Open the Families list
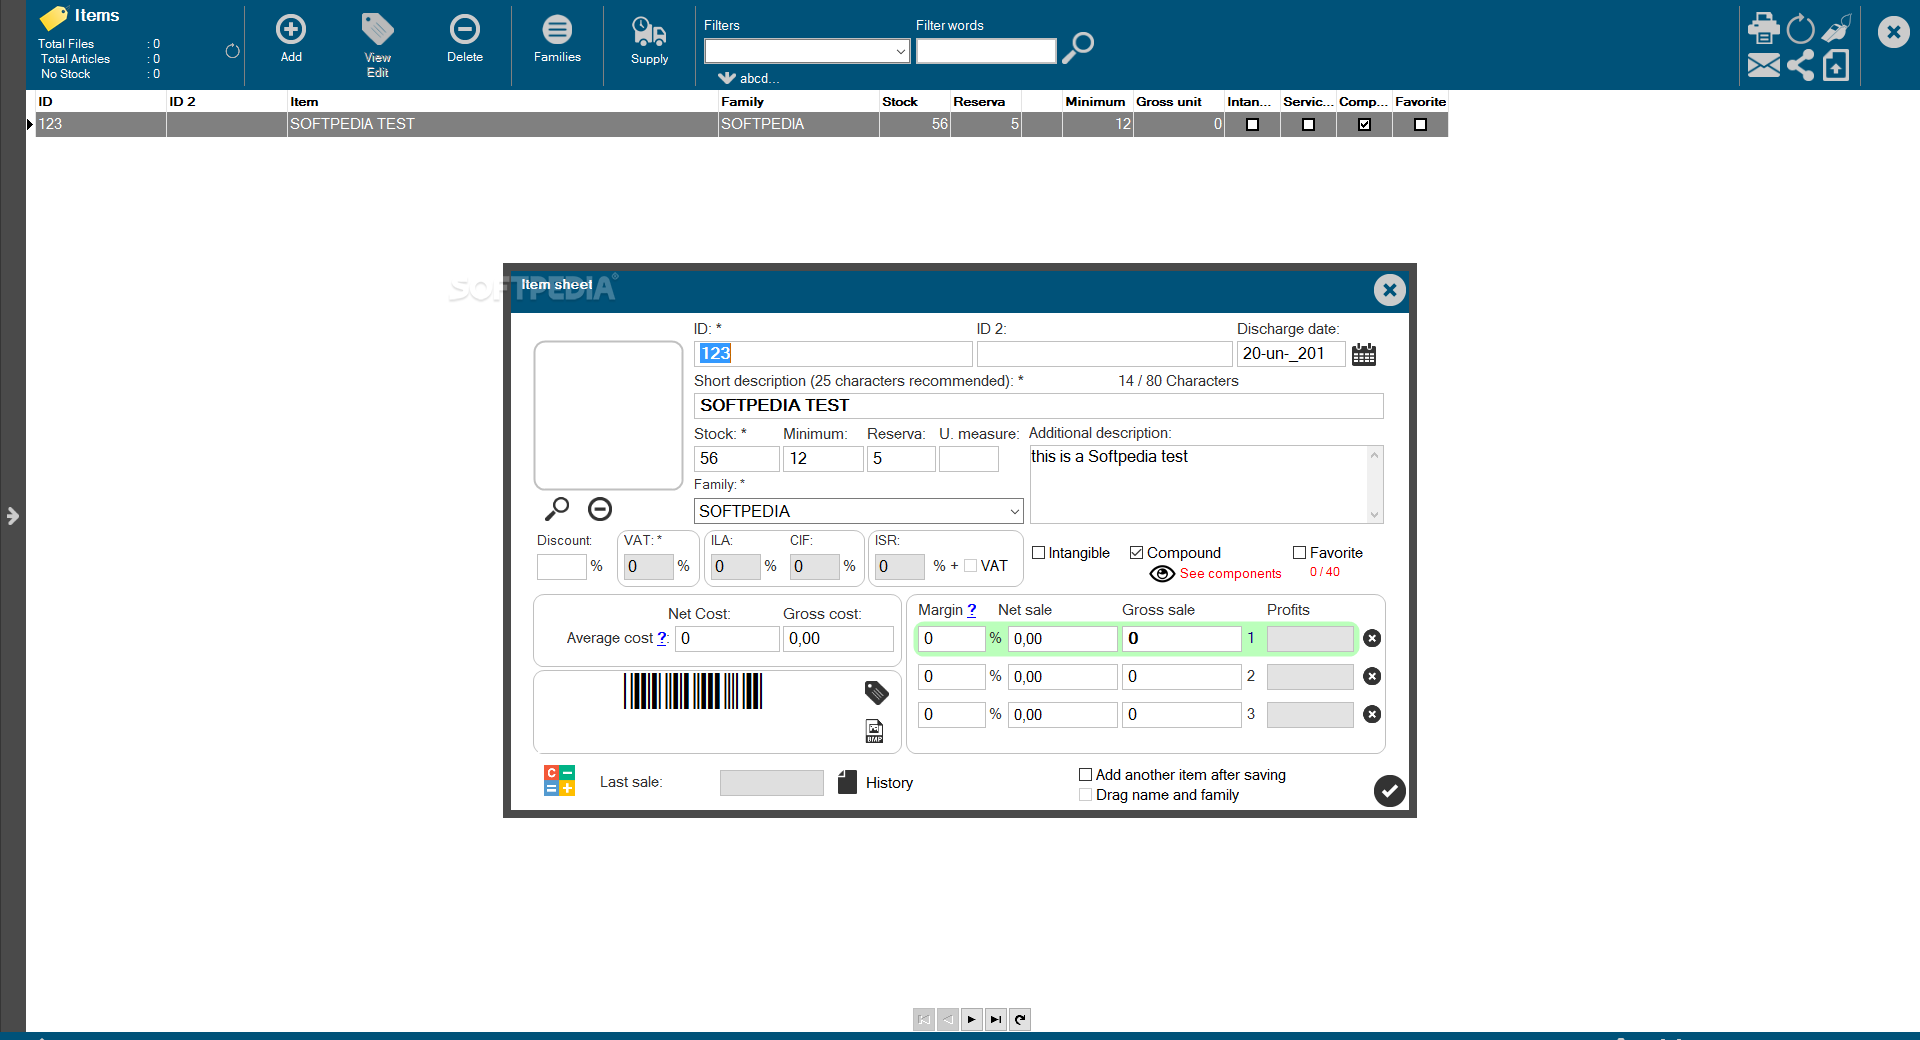 557,38
